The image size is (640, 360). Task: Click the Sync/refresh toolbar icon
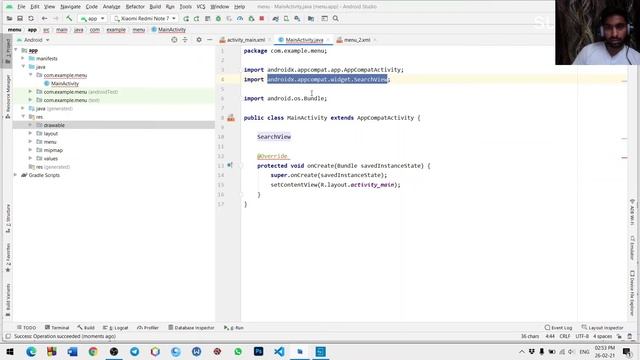click(x=31, y=18)
